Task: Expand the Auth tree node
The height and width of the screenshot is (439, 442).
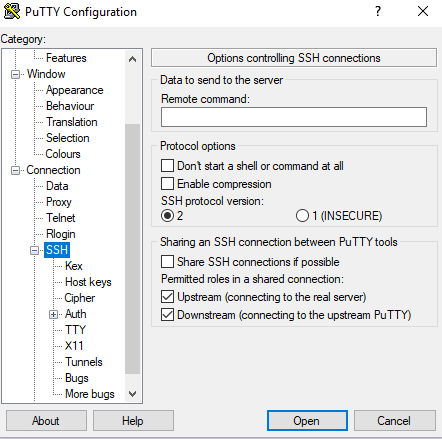Action: (x=53, y=314)
